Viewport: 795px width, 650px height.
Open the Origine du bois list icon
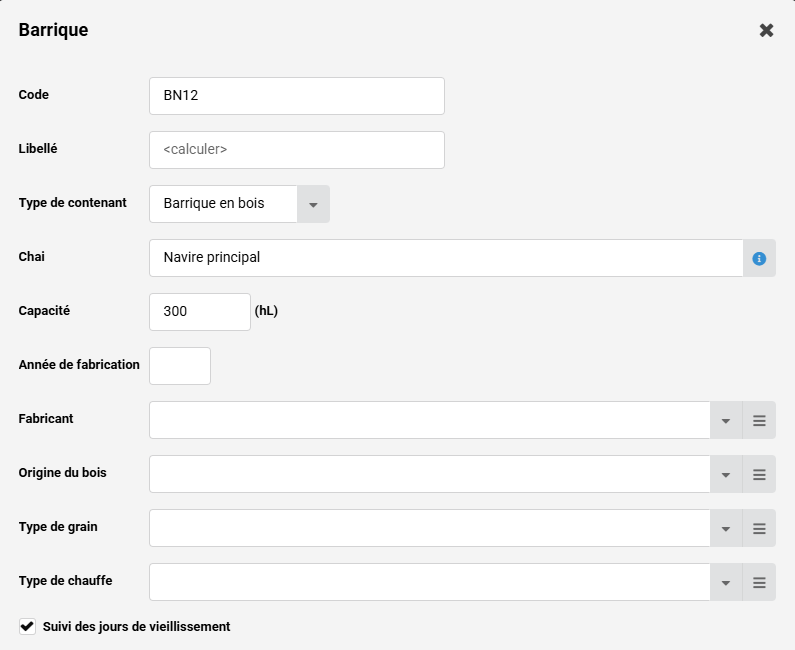(x=759, y=474)
